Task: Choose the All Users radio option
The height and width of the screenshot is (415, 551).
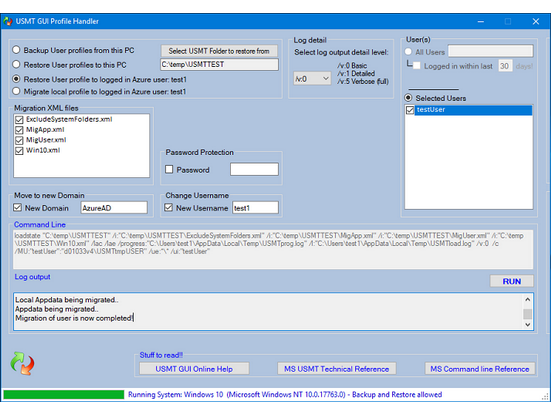Action: click(x=408, y=52)
